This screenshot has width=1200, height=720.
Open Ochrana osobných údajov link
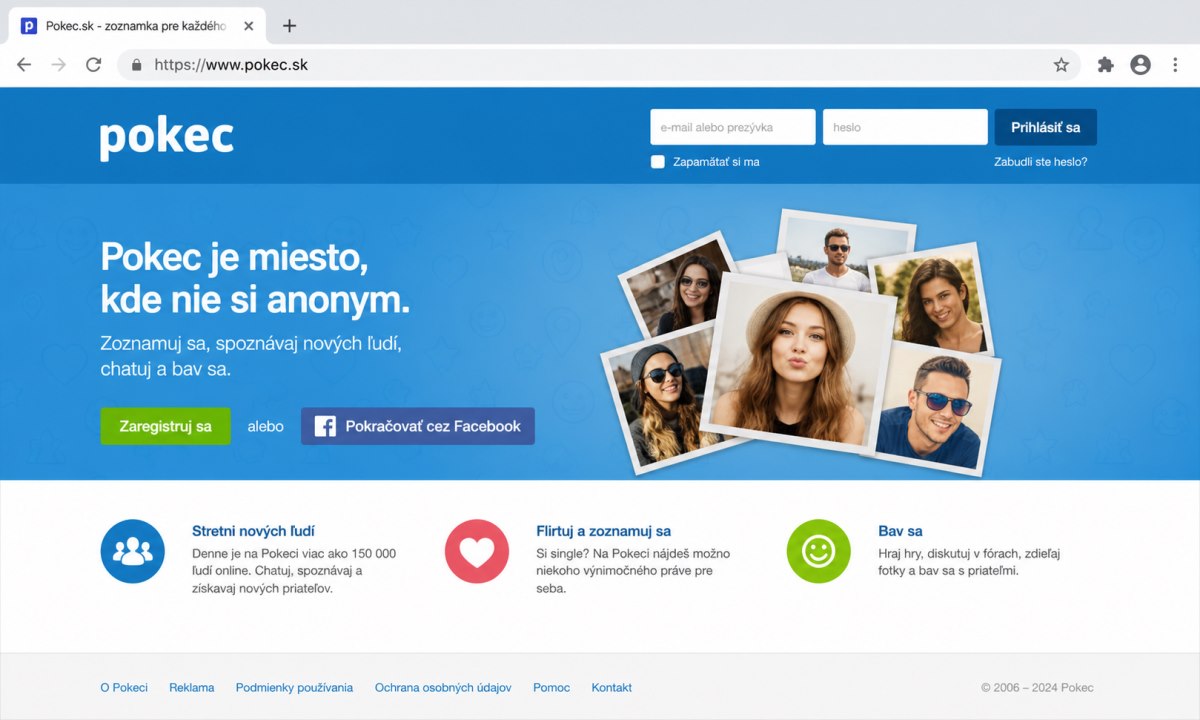click(x=443, y=687)
